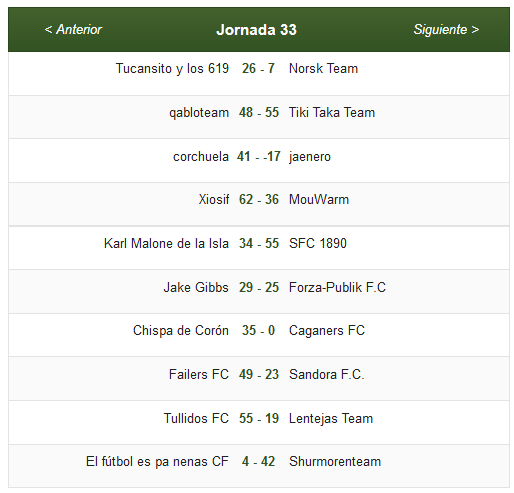View corchuela vs jaenero 41 - -17 result
514x493 pixels.
point(259,156)
